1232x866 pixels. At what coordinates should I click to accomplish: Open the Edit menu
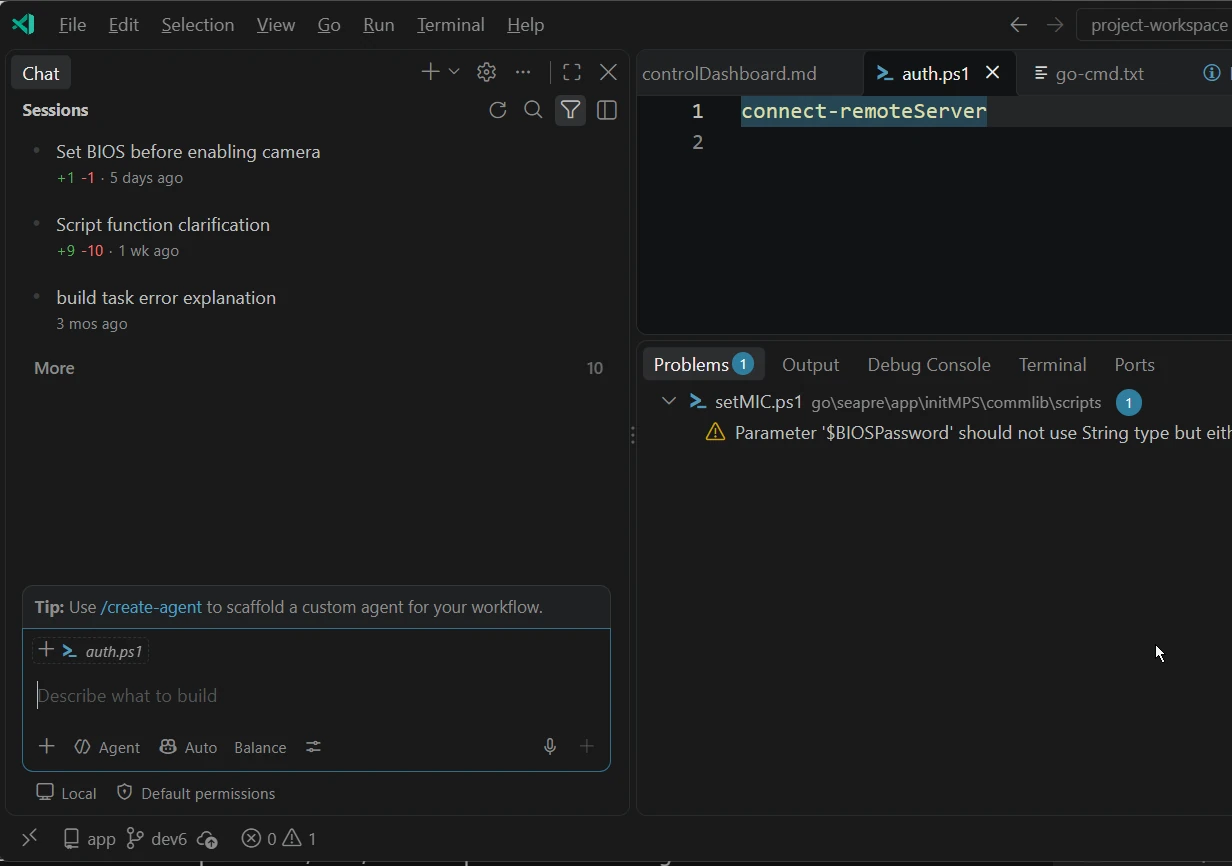click(124, 25)
